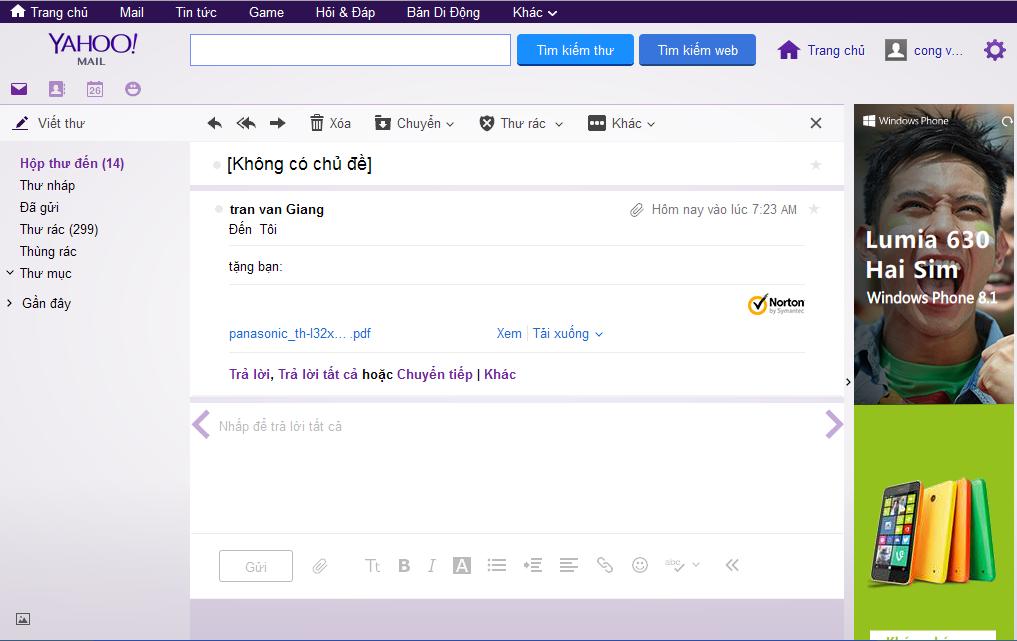The width and height of the screenshot is (1017, 641).
Task: Open the settings gear icon
Action: (995, 50)
